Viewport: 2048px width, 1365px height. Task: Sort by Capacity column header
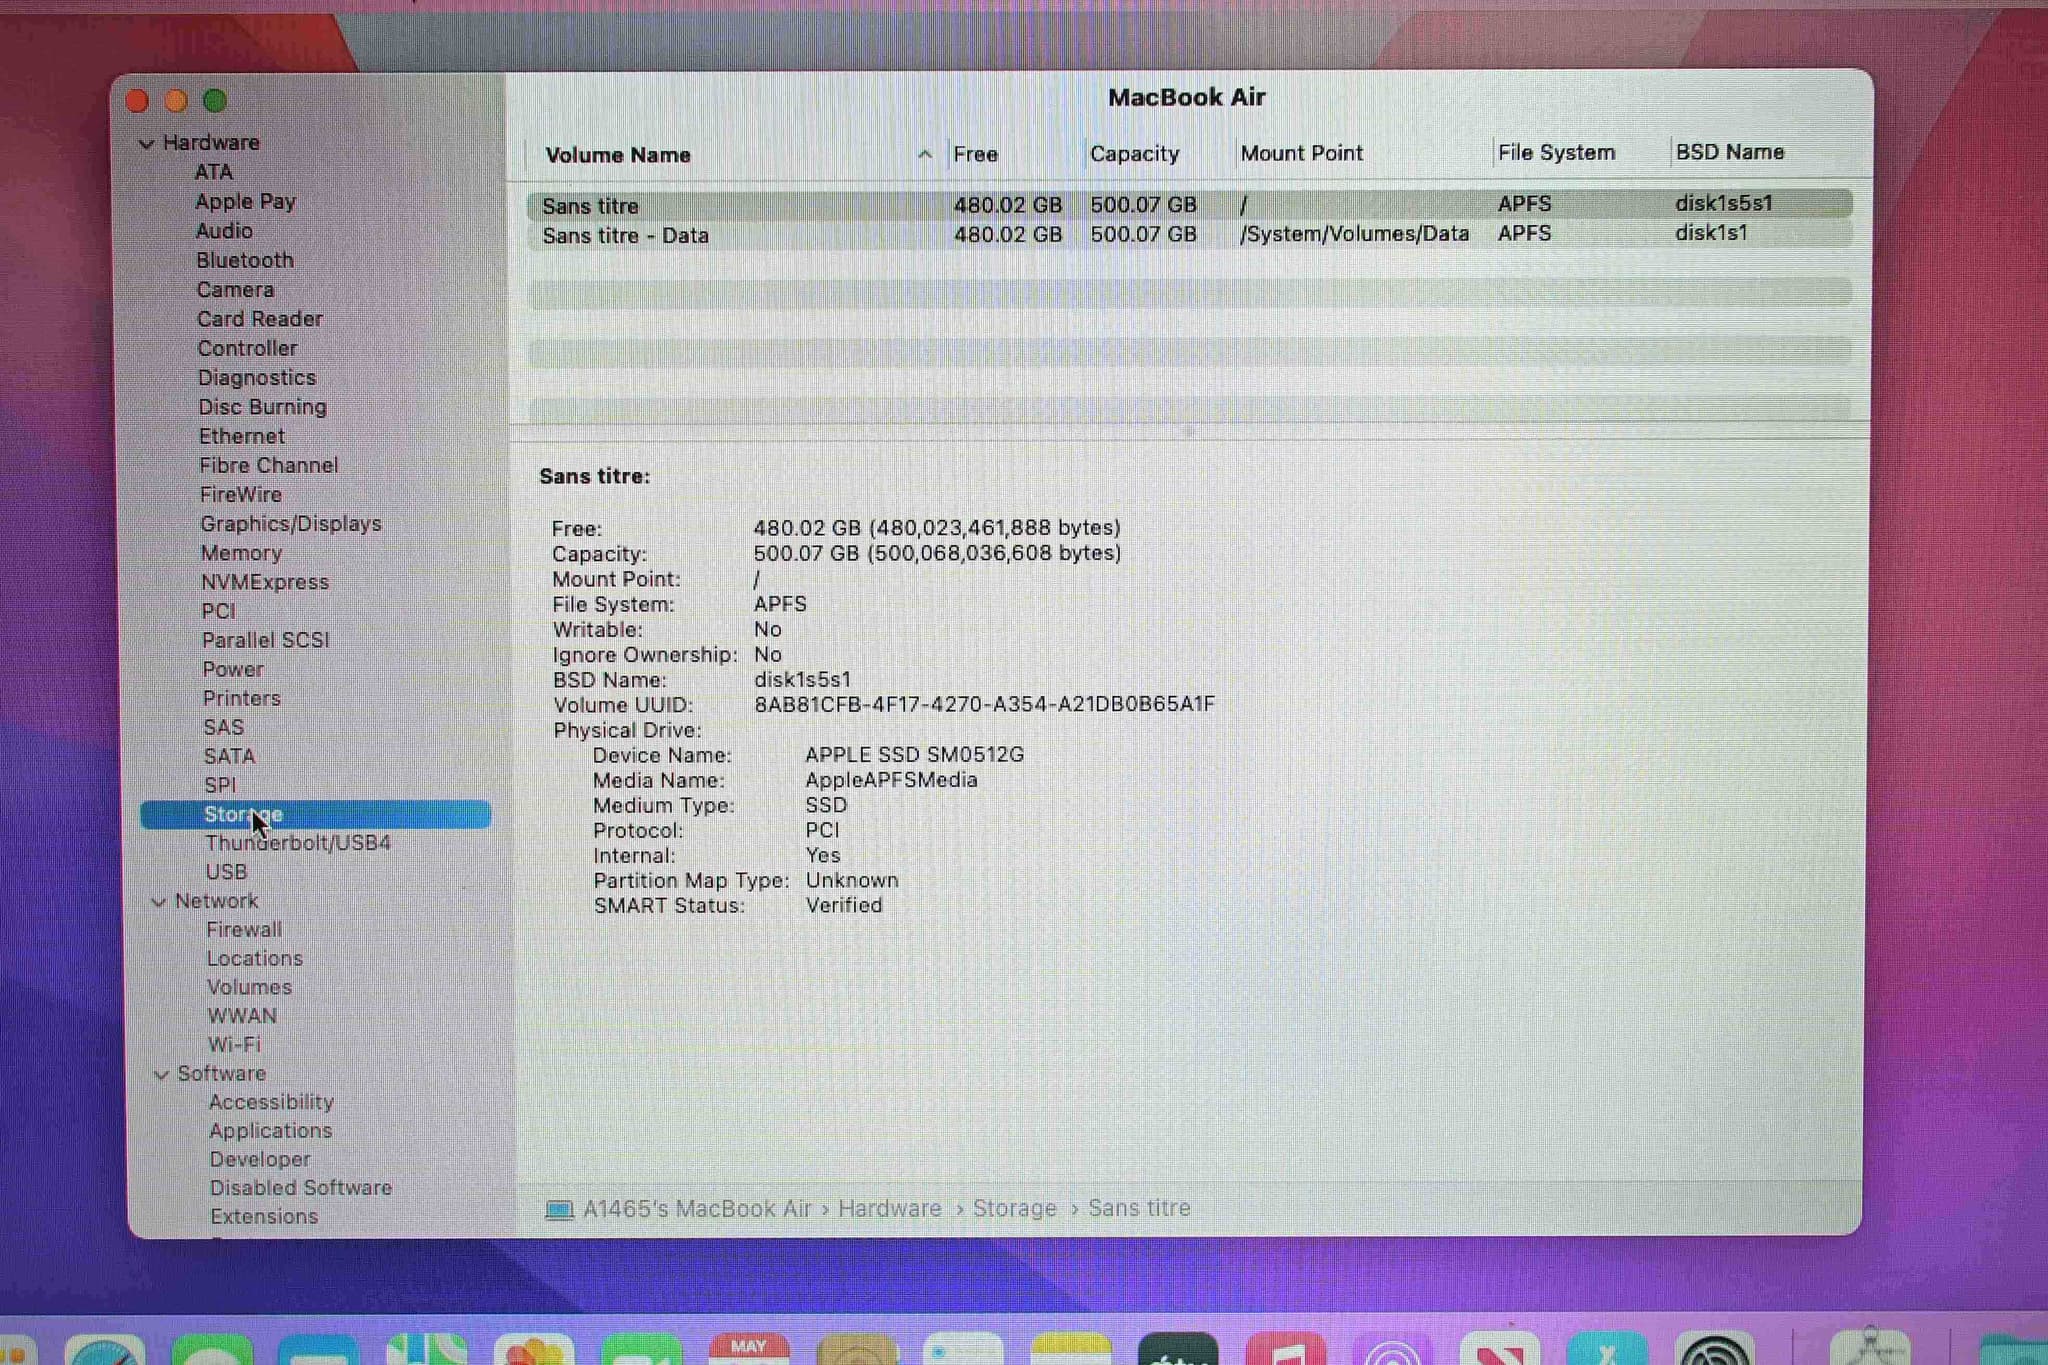coord(1134,153)
